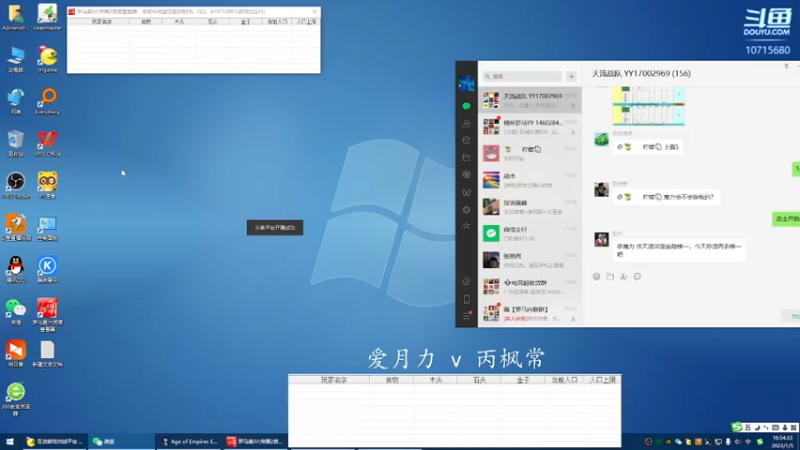
Task: Select the 罗马内战群 chat entry
Action: (x=530, y=313)
